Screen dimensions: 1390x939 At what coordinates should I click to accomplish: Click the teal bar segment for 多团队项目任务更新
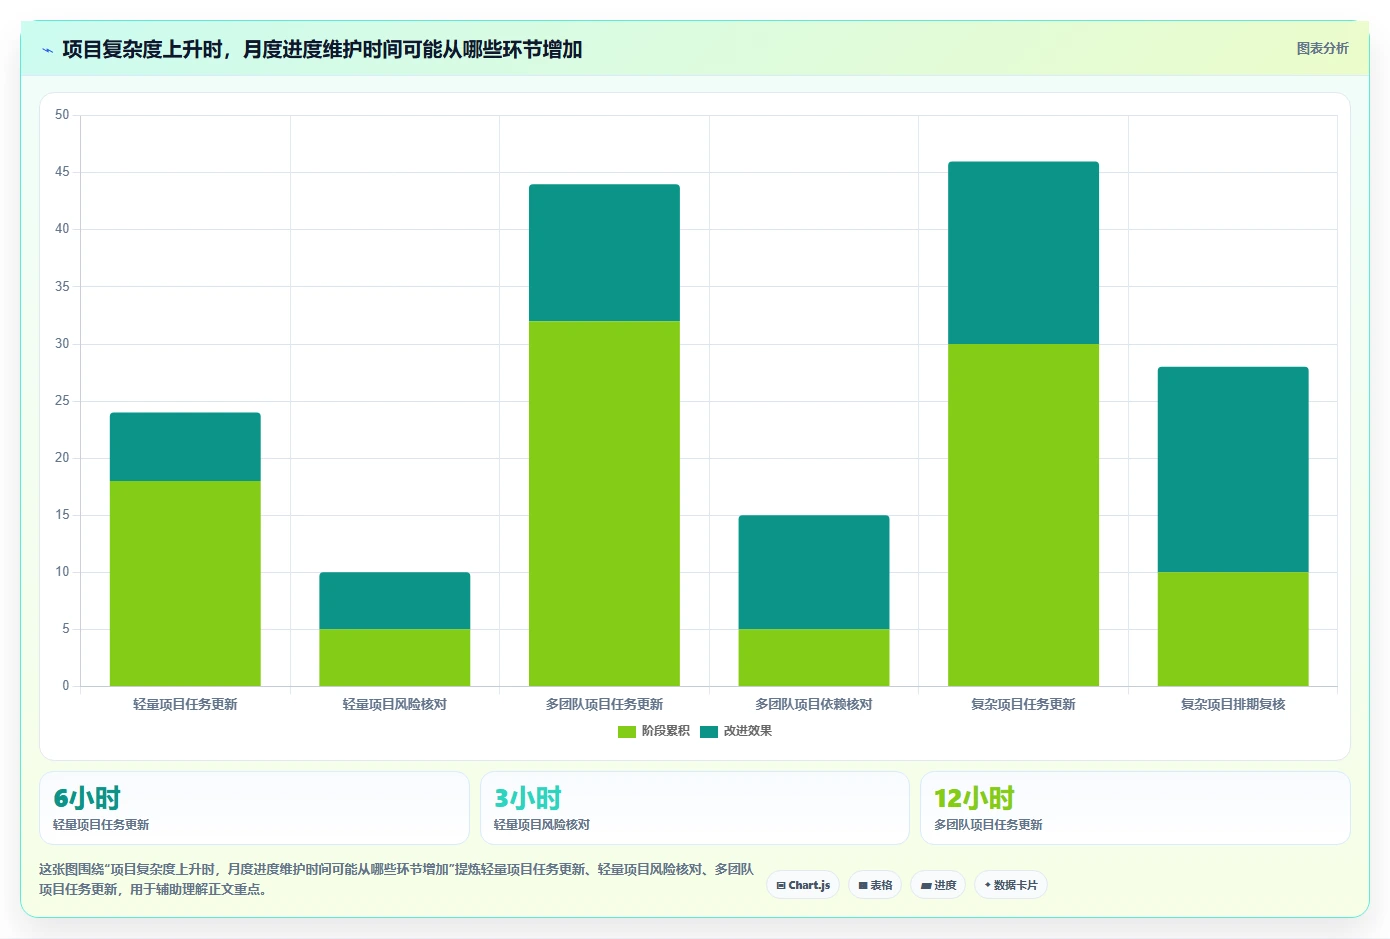point(604,252)
